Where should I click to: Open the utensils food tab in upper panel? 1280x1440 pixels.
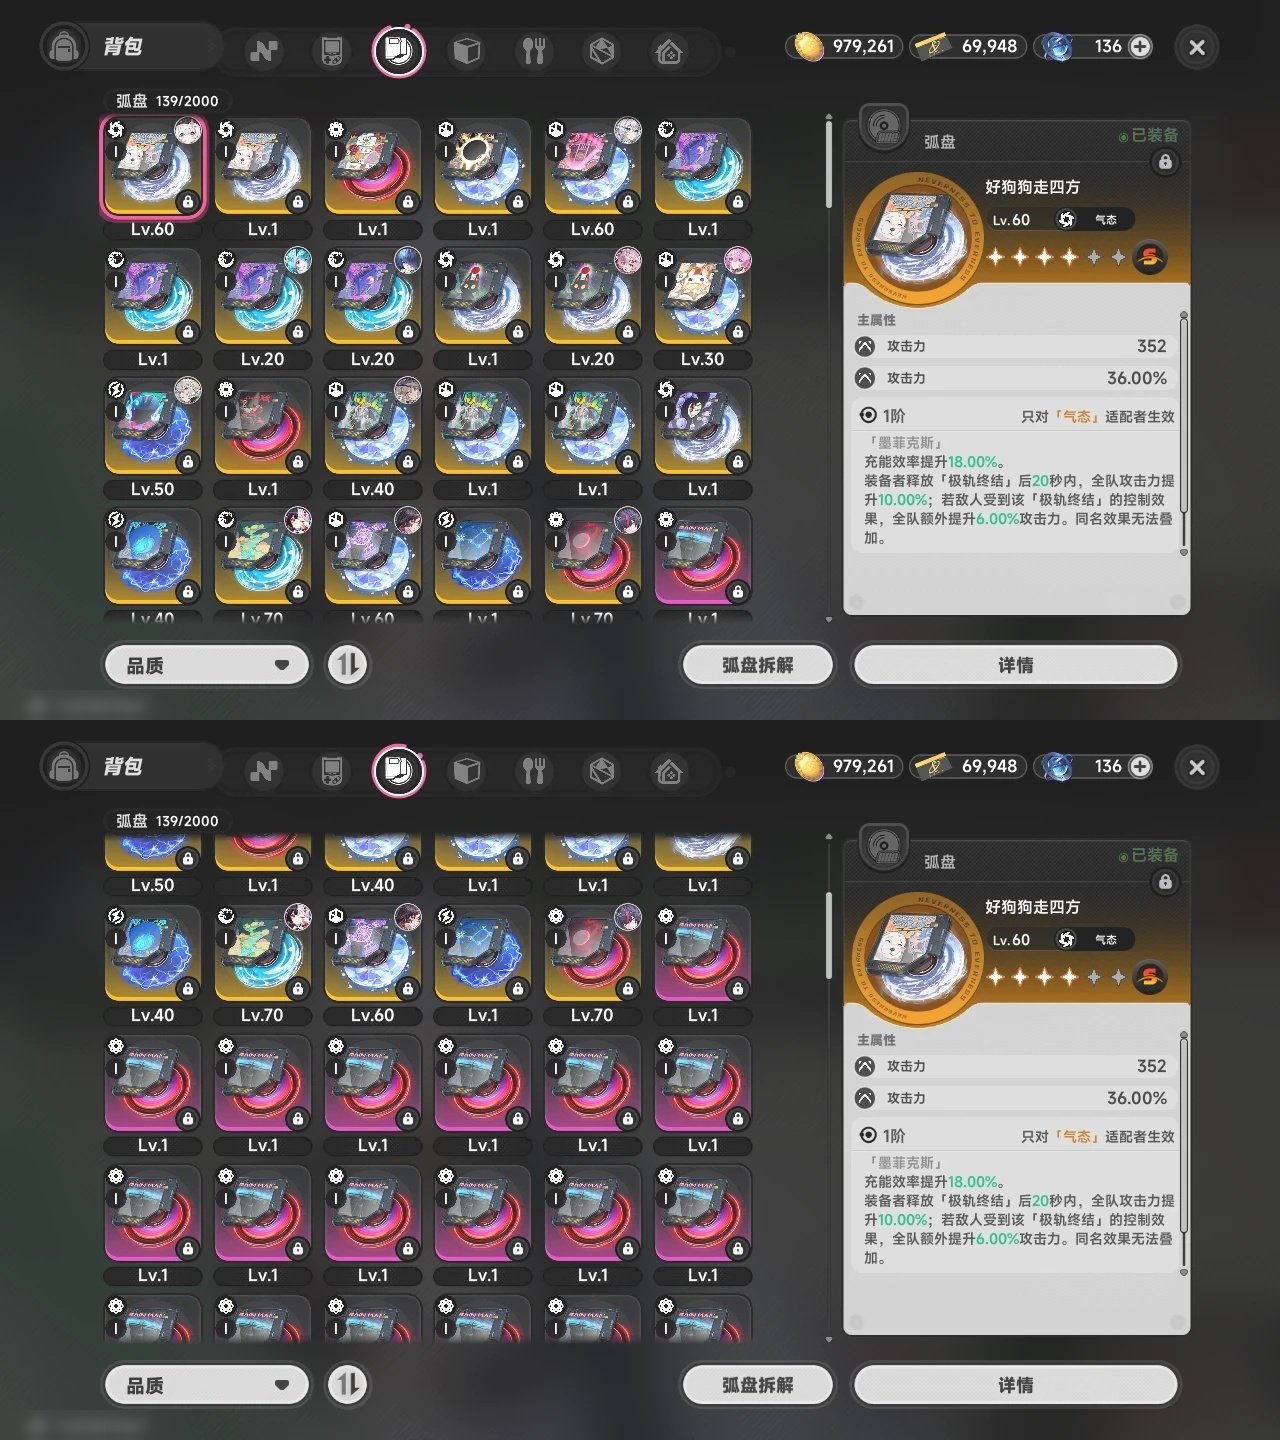pyautogui.click(x=534, y=51)
